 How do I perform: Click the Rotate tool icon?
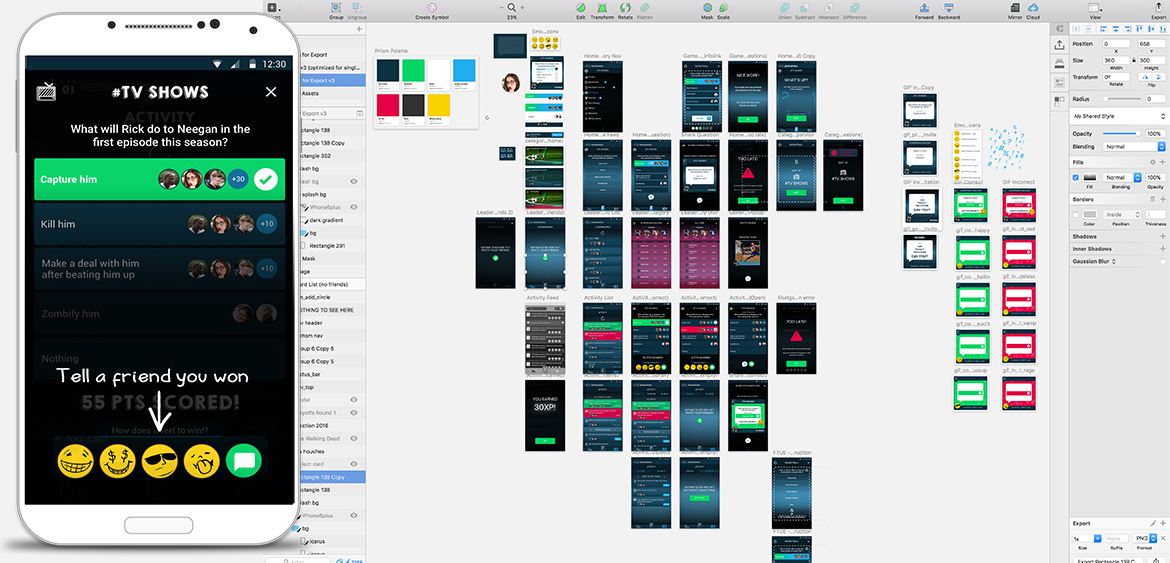coord(624,8)
